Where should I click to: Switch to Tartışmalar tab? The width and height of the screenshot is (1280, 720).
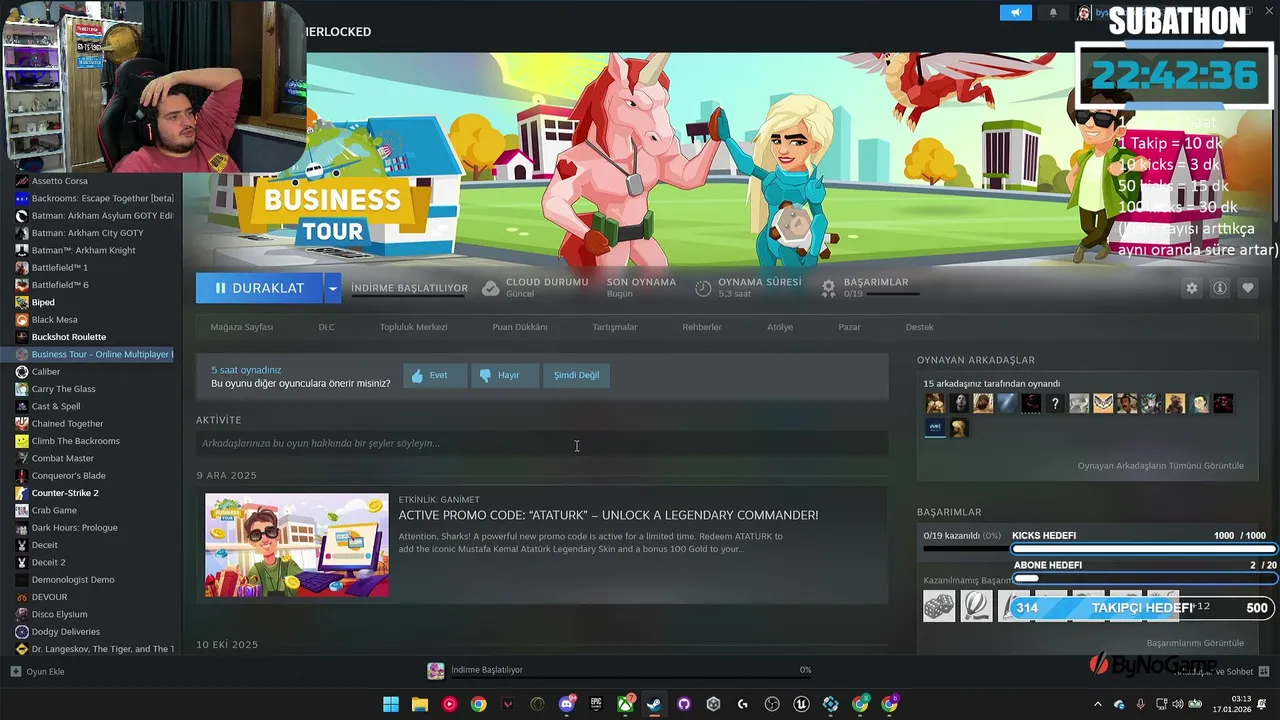(x=615, y=327)
